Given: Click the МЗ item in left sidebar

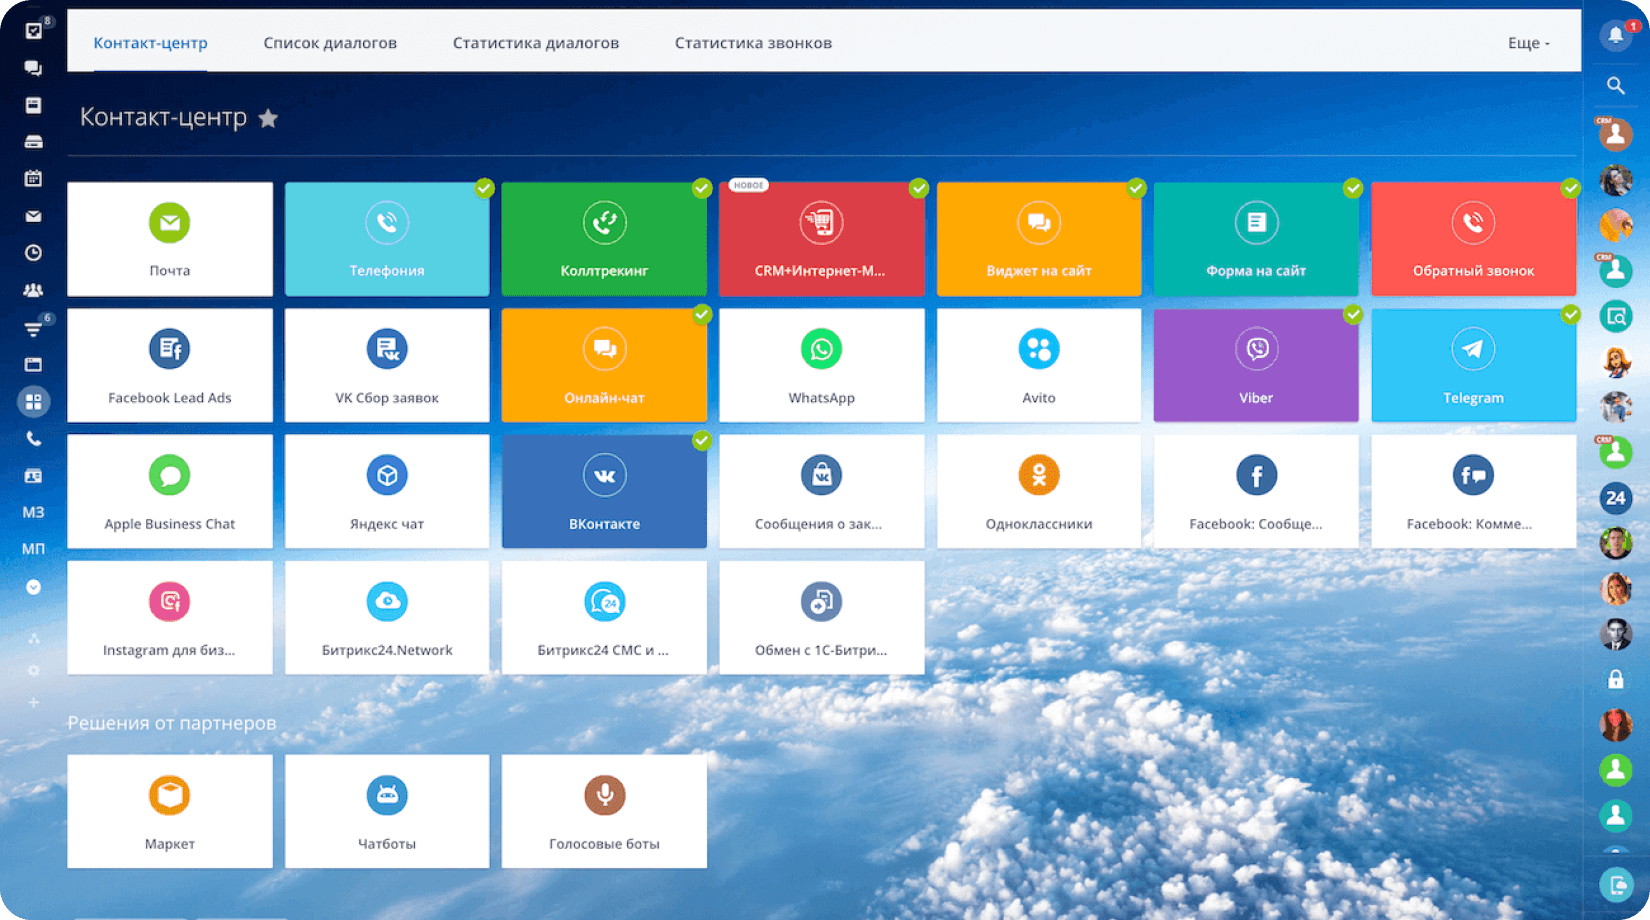Looking at the screenshot, I should click(33, 512).
